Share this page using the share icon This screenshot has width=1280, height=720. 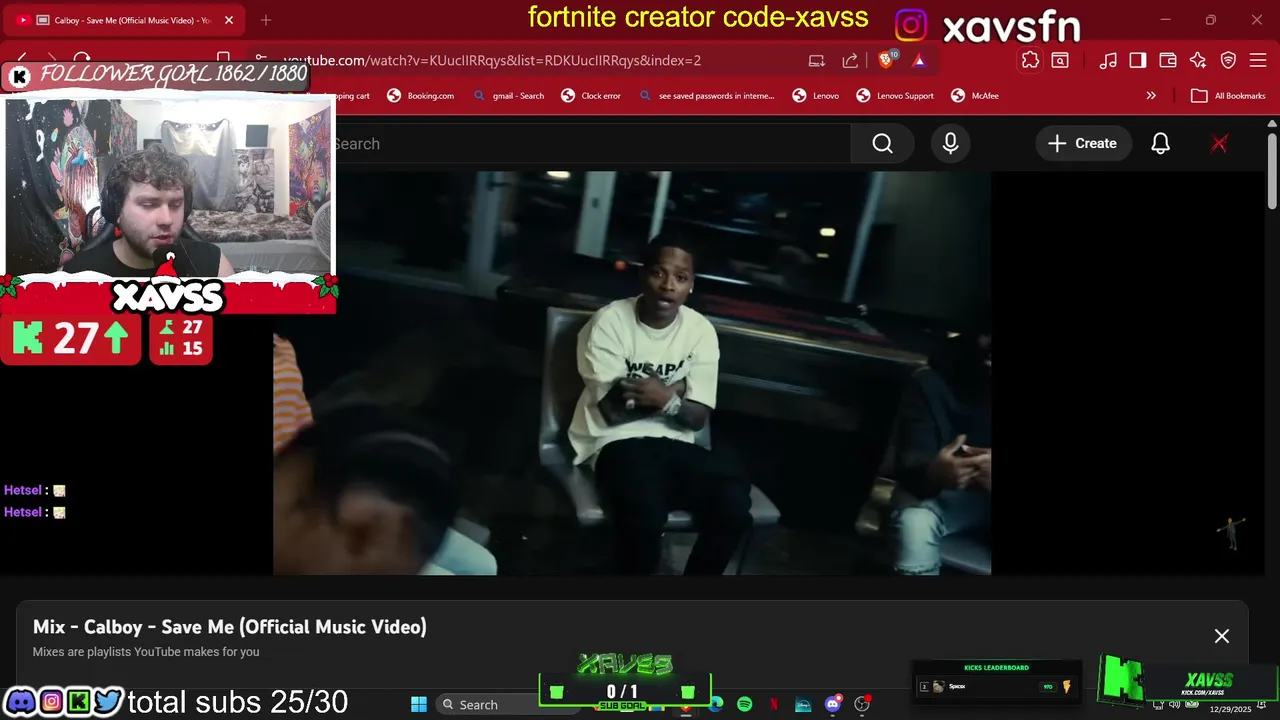pyautogui.click(x=850, y=60)
